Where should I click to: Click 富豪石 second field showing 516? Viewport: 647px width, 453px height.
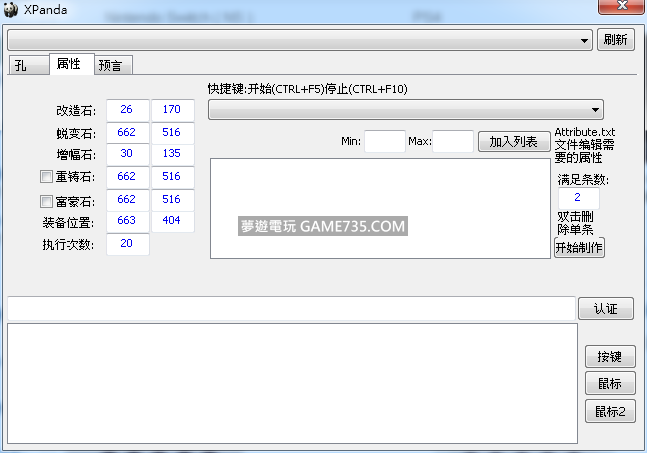pos(172,200)
